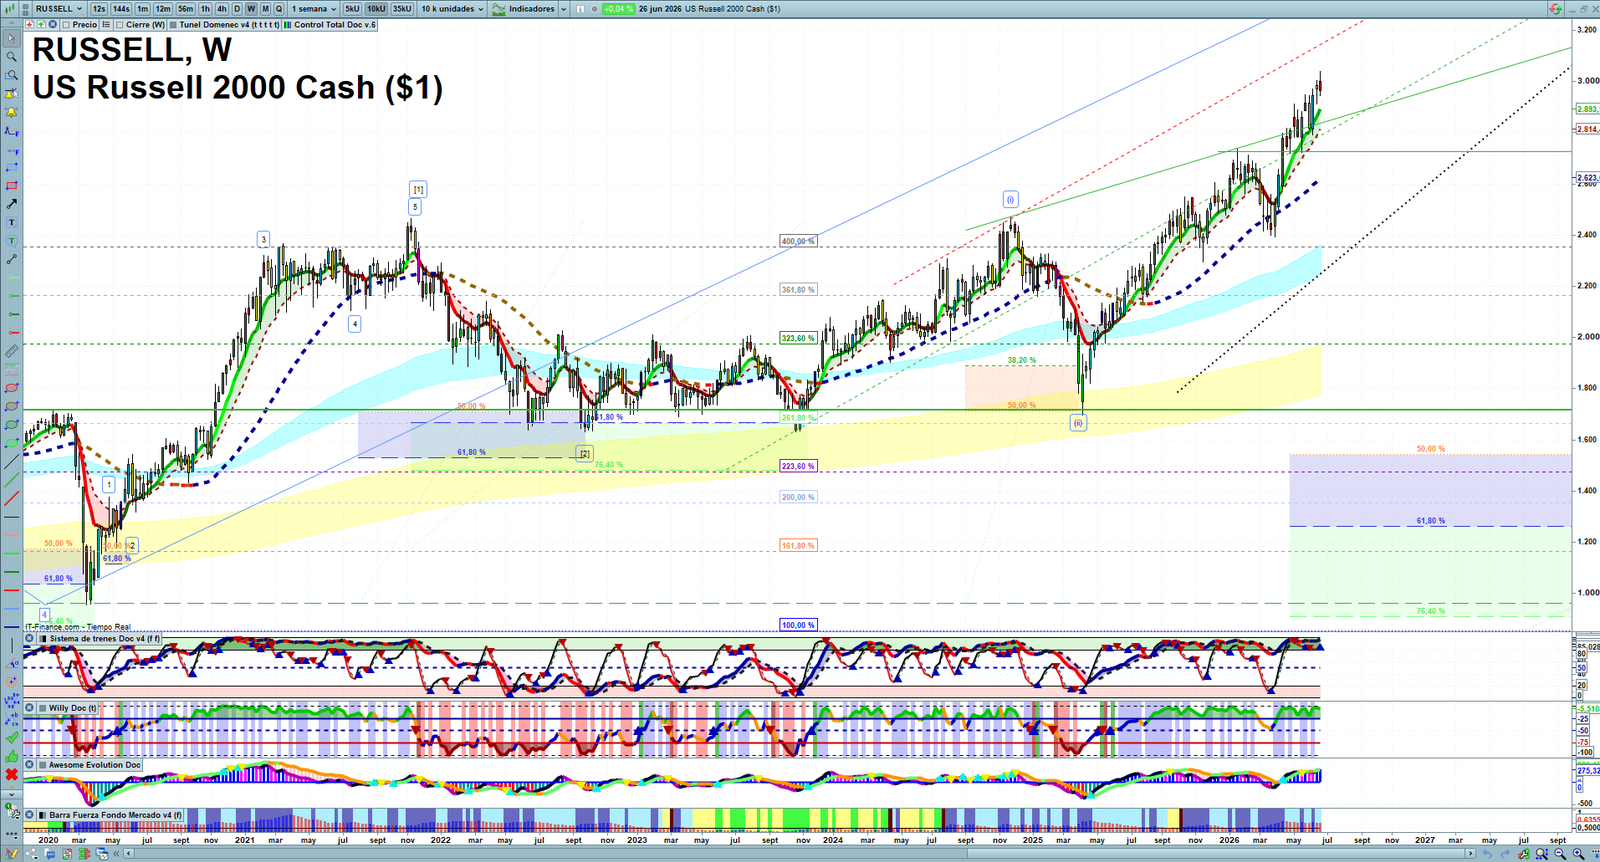Select the green speech bubble text tool
Screen dimensions: 1600x862
pyautogui.click(x=11, y=240)
